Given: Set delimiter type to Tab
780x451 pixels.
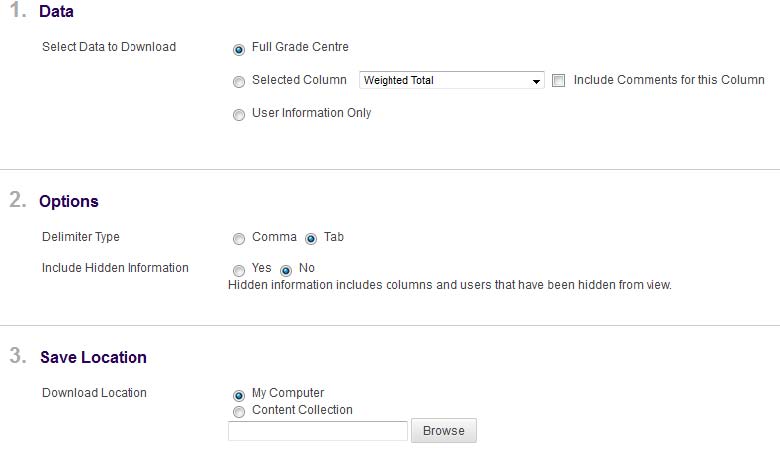Looking at the screenshot, I should point(311,239).
